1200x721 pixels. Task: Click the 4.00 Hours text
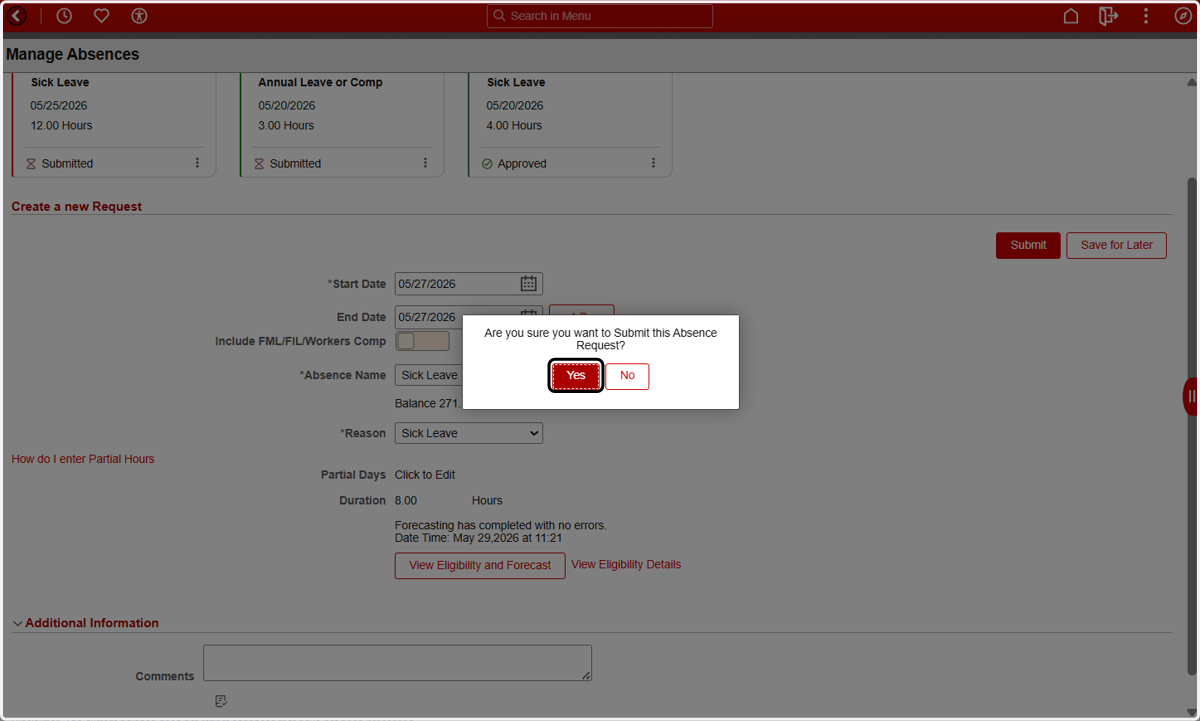point(514,126)
